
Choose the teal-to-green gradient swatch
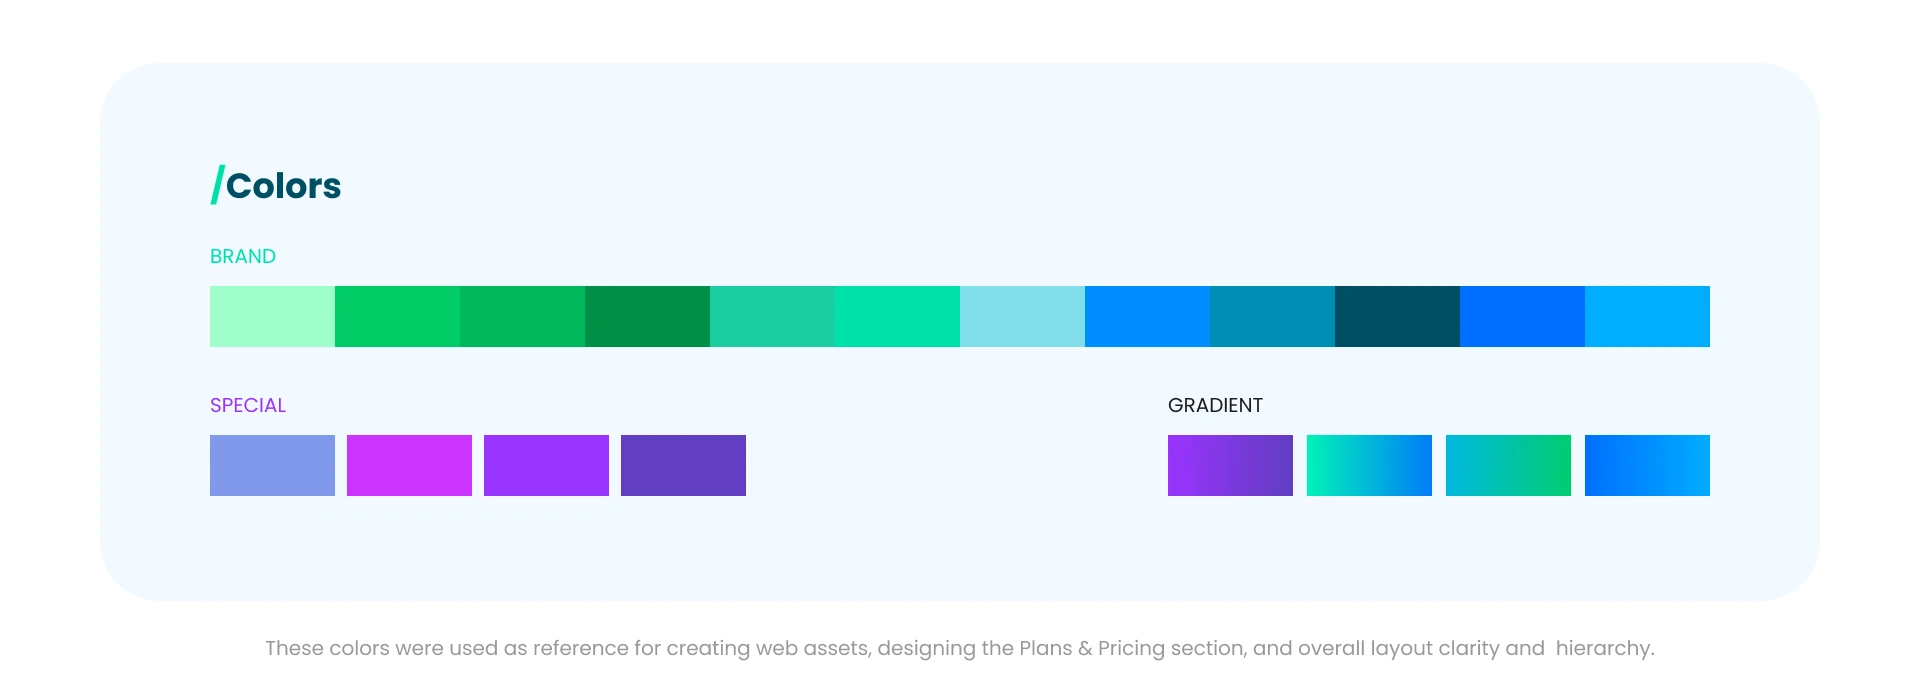point(1508,465)
